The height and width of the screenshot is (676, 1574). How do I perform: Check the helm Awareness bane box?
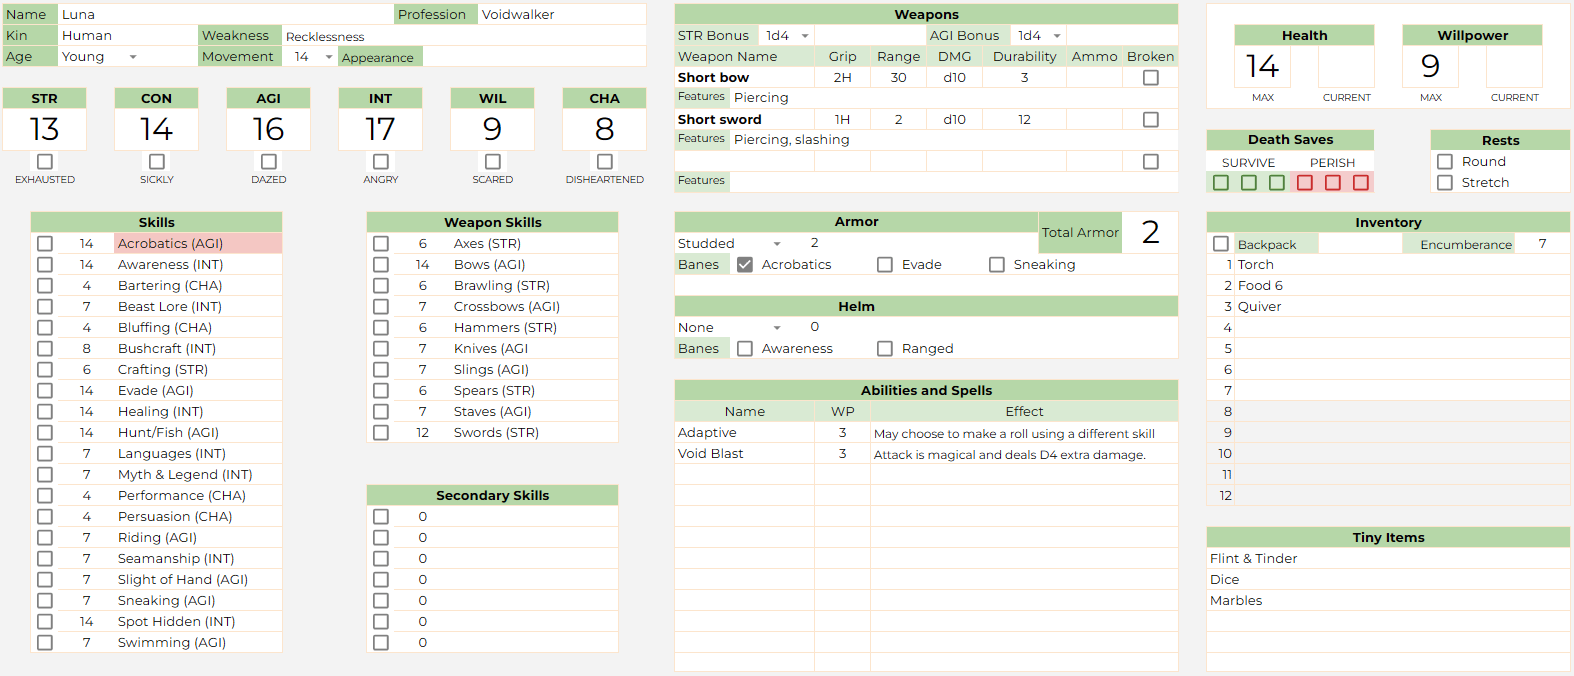pyautogui.click(x=745, y=348)
